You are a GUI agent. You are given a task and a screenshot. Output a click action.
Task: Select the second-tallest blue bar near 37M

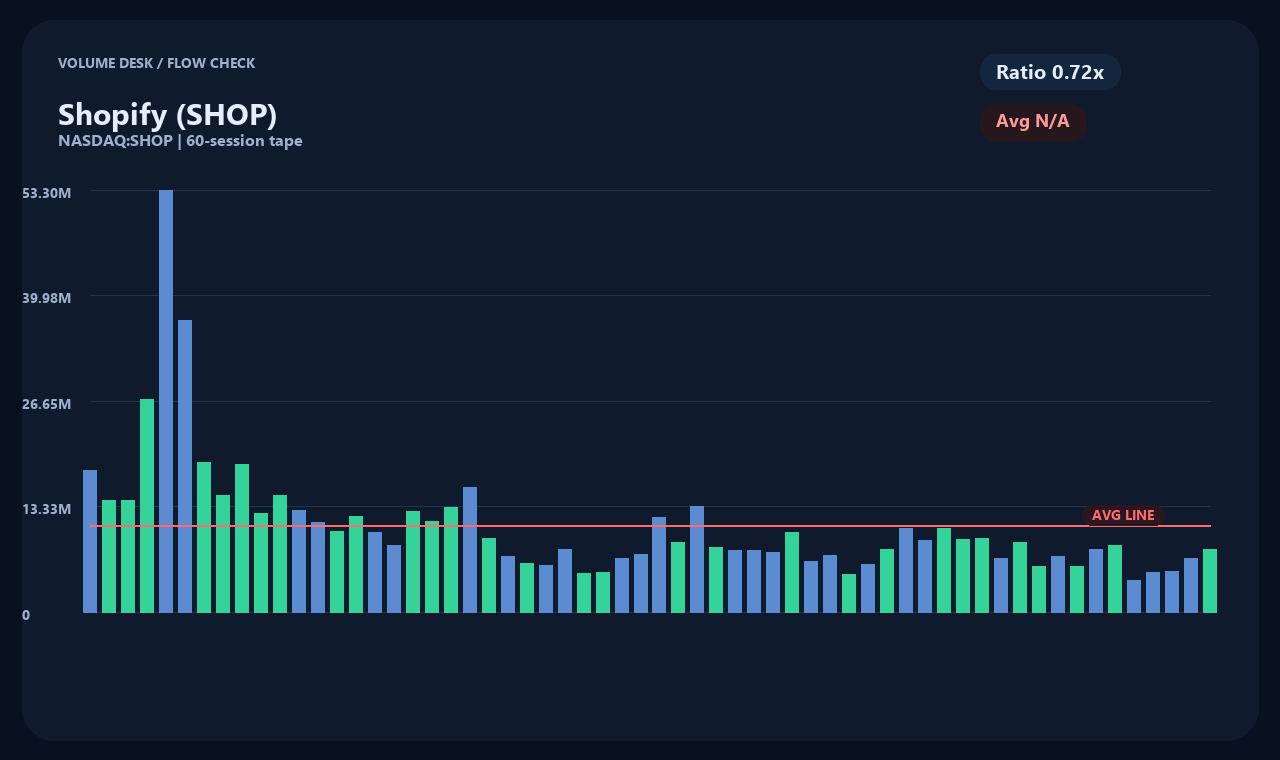tap(185, 466)
